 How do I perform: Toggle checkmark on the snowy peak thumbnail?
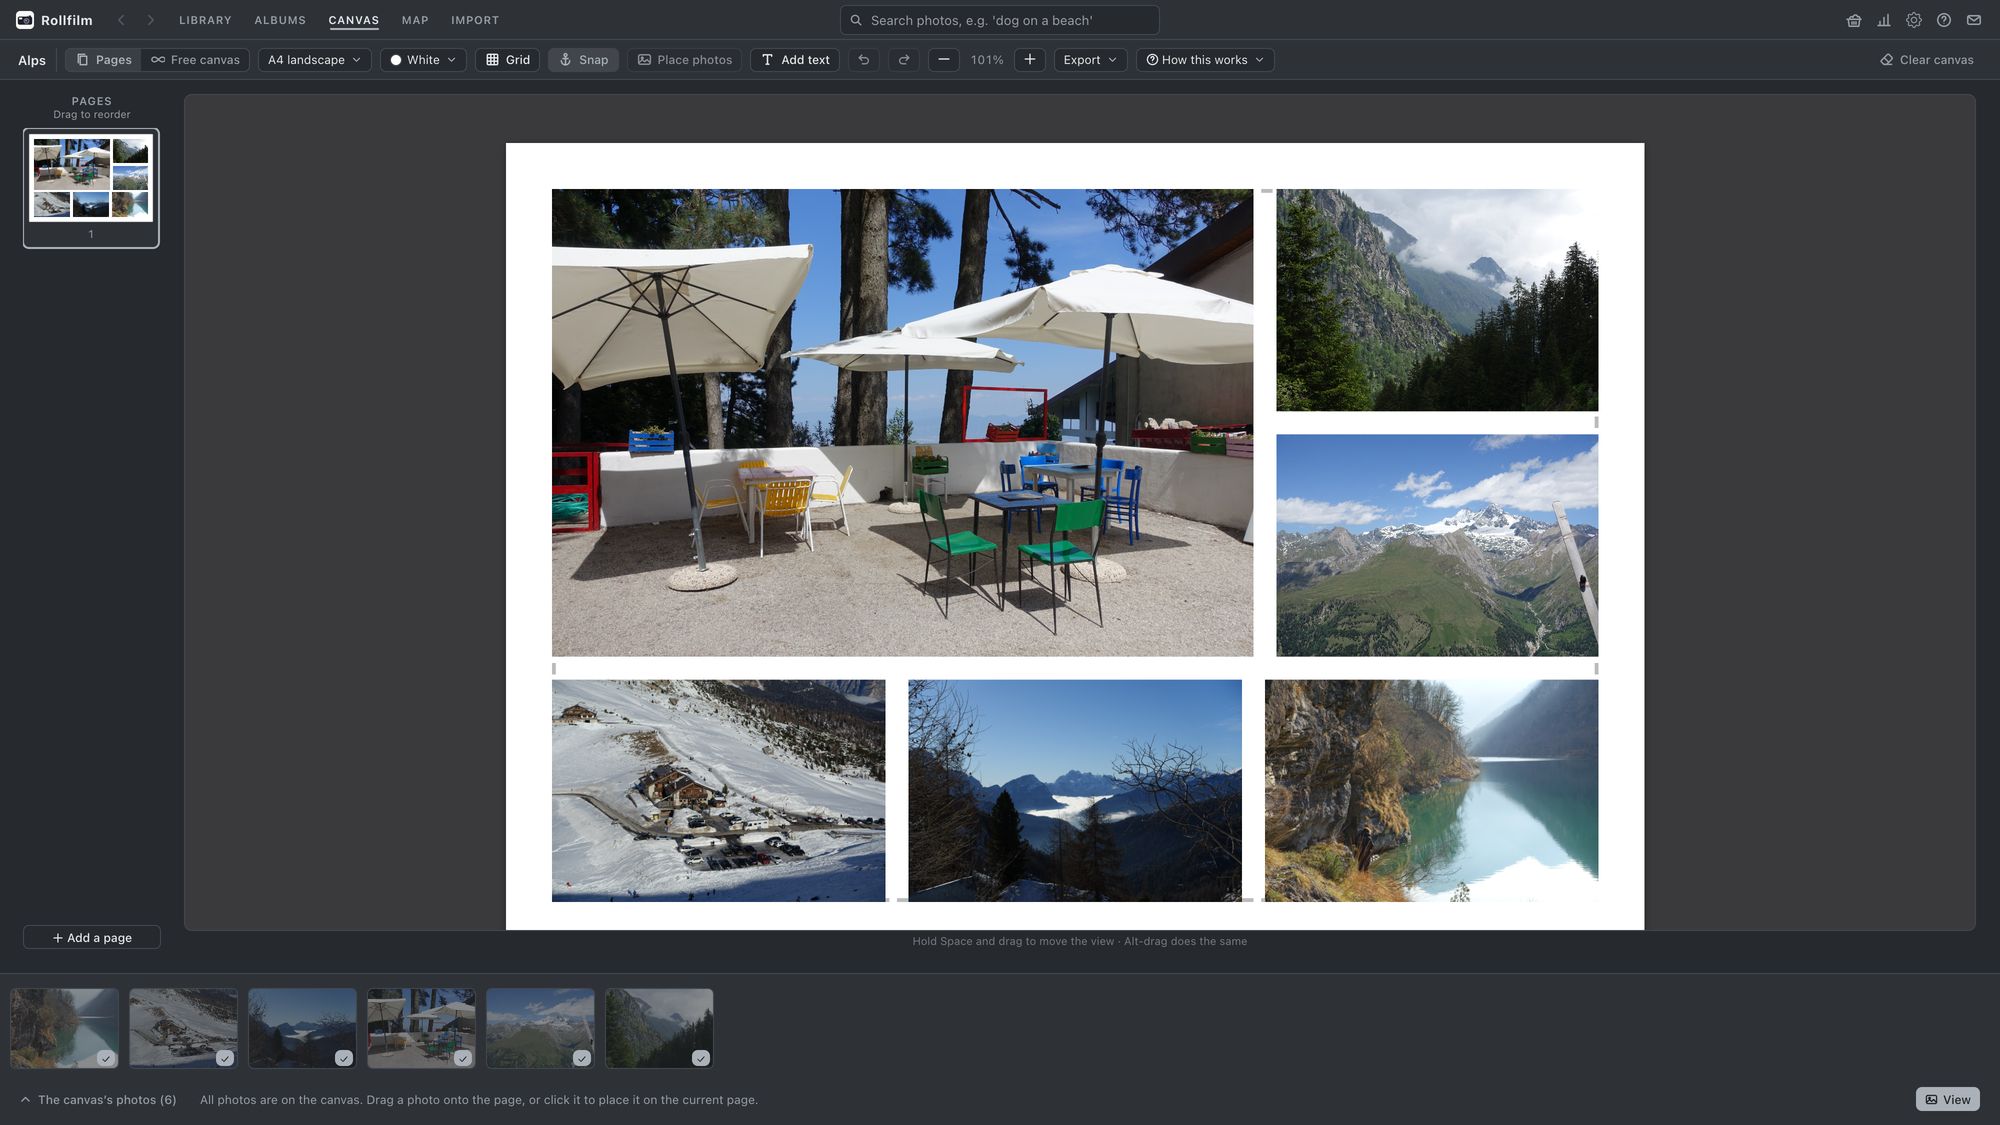[x=582, y=1058]
